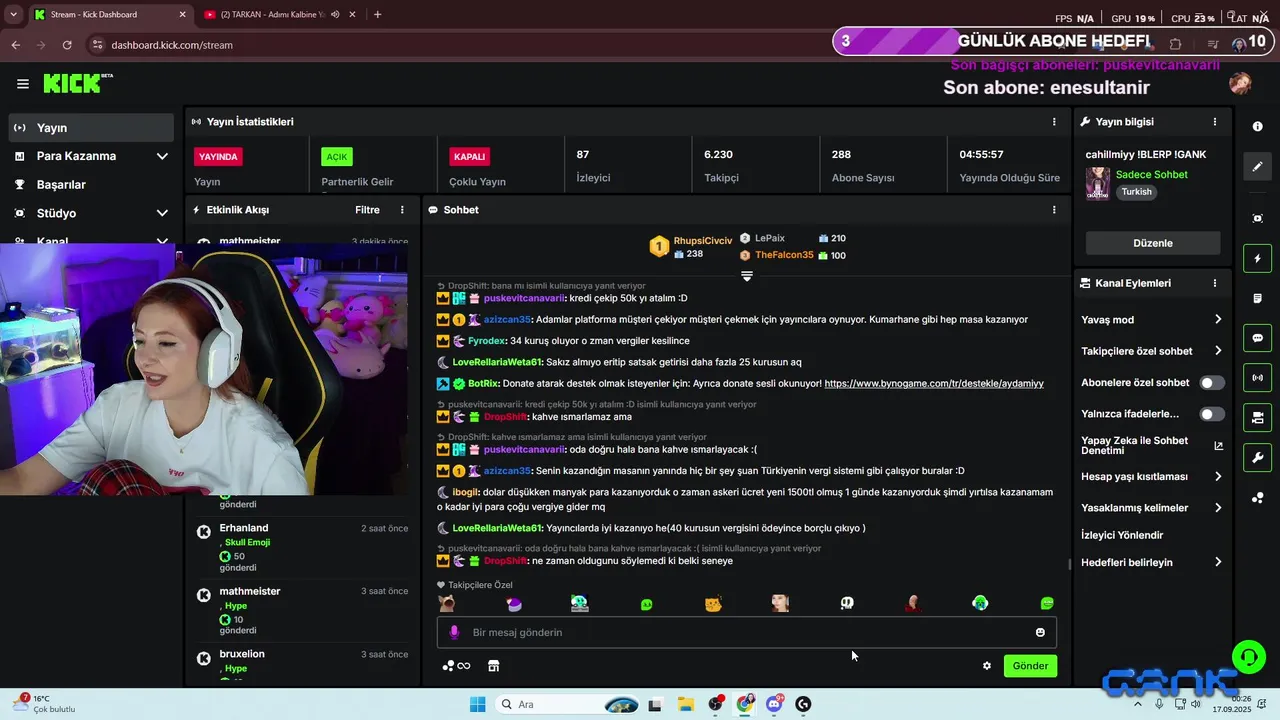Viewport: 1280px width, 720px height.
Task: Open Yayın bilgisi three-dot menu
Action: (1215, 122)
